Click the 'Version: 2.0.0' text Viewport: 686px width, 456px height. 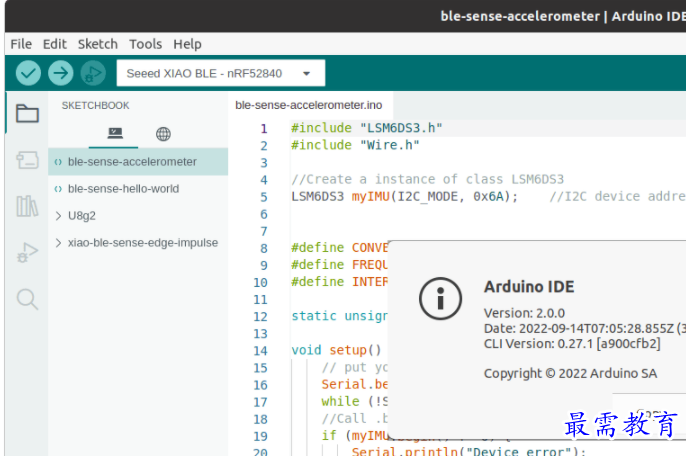(524, 313)
